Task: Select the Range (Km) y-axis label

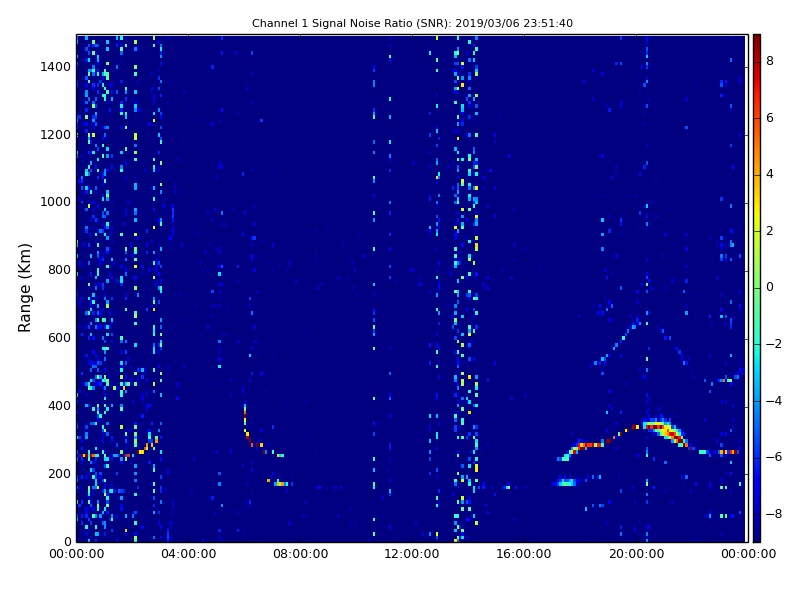Action: click(x=24, y=288)
